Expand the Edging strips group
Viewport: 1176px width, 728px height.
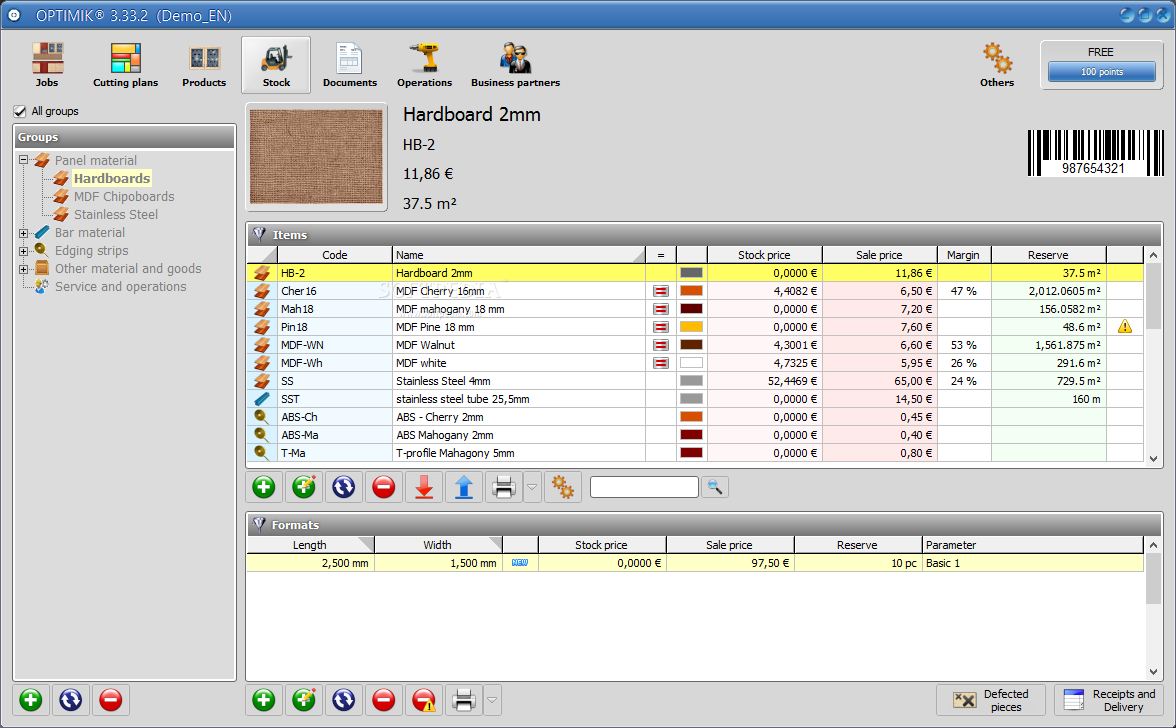point(23,251)
